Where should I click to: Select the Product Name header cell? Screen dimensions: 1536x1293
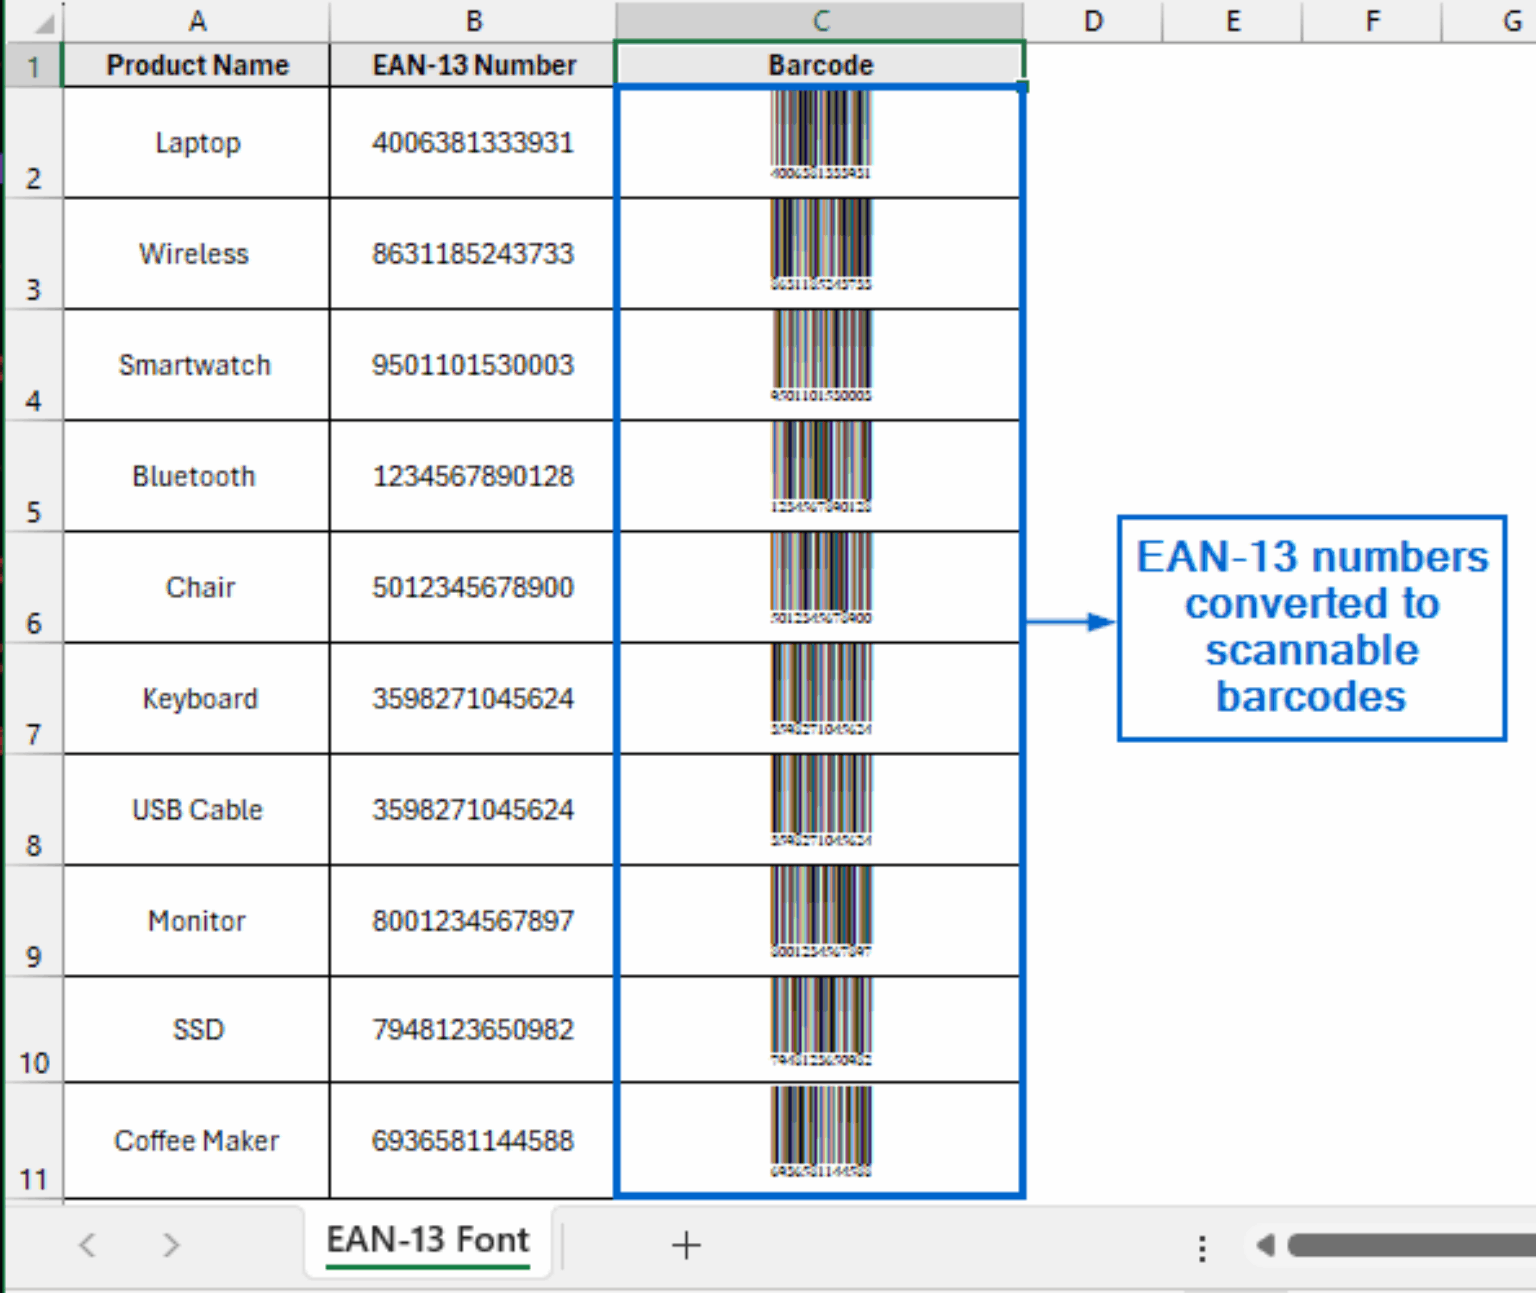197,64
